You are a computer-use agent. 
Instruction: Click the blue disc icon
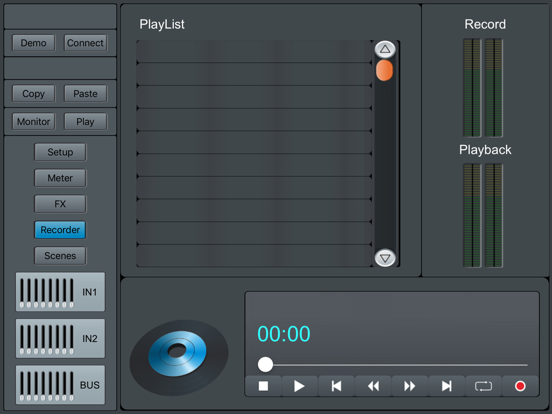177,353
